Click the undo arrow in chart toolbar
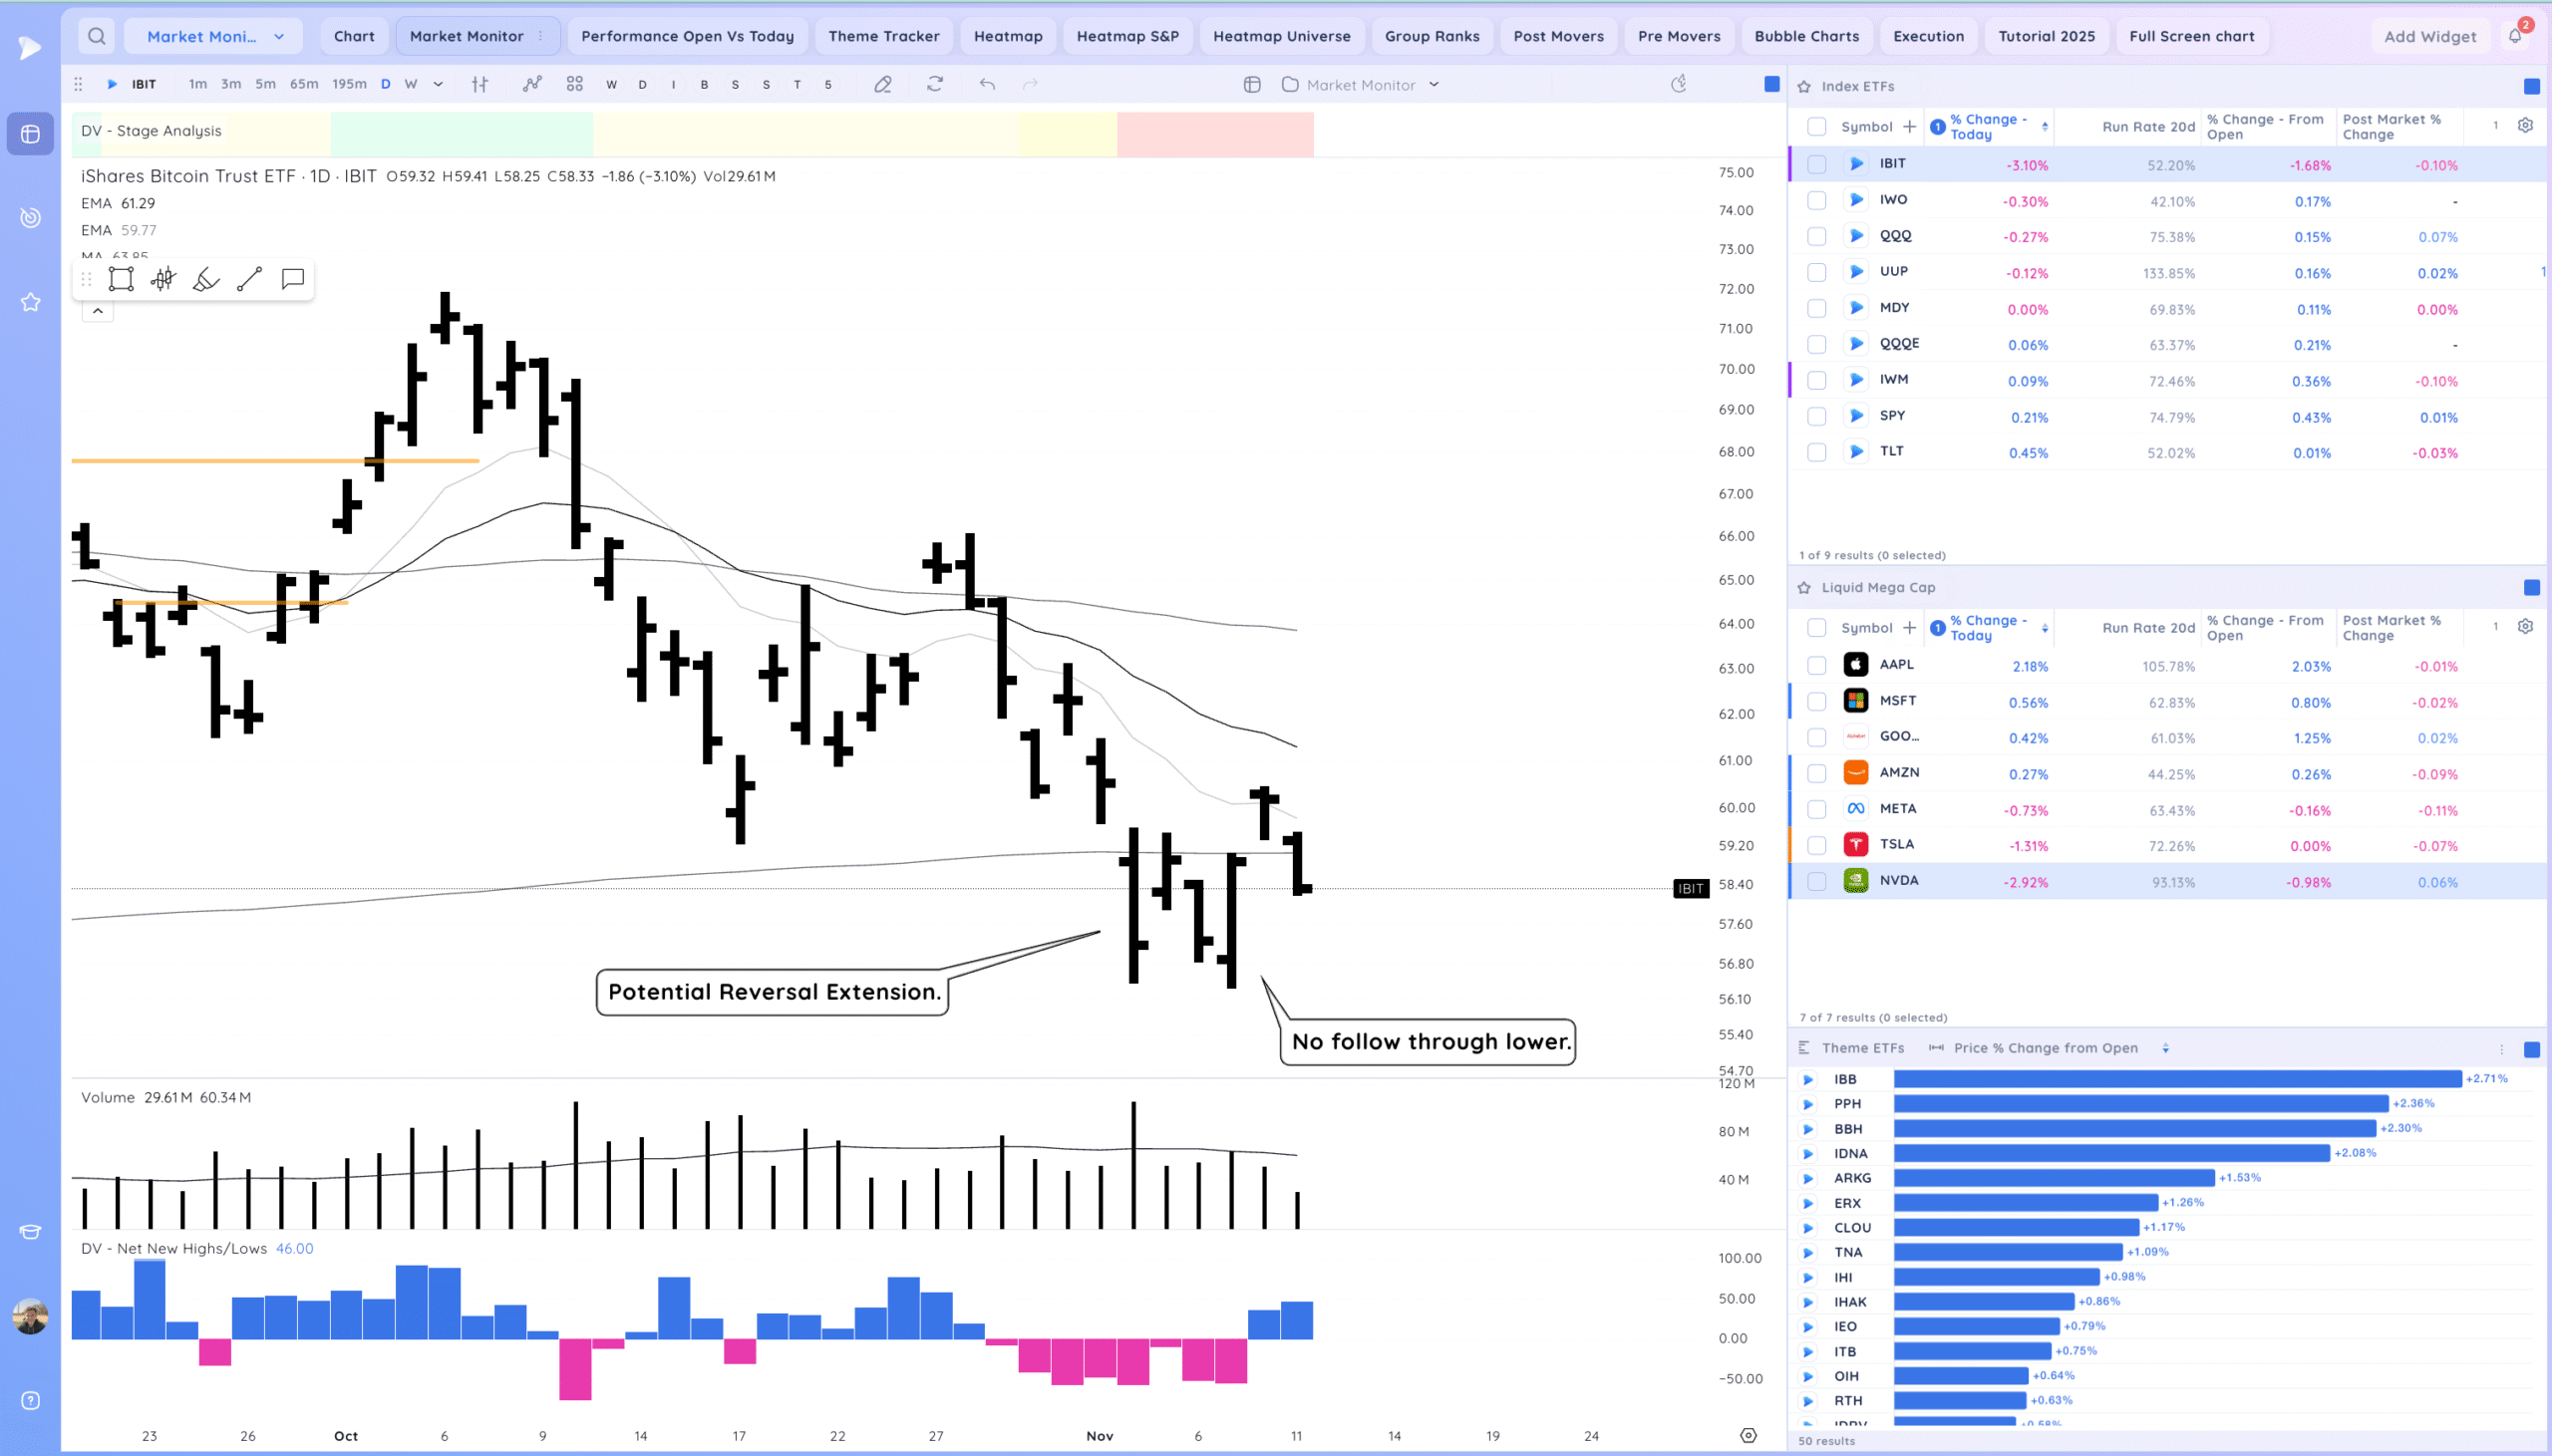 pos(987,85)
